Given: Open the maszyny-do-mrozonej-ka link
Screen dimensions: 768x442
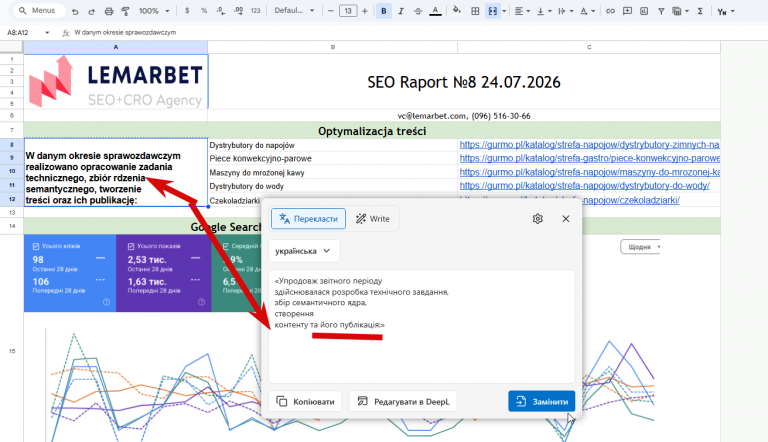Looking at the screenshot, I should point(589,172).
